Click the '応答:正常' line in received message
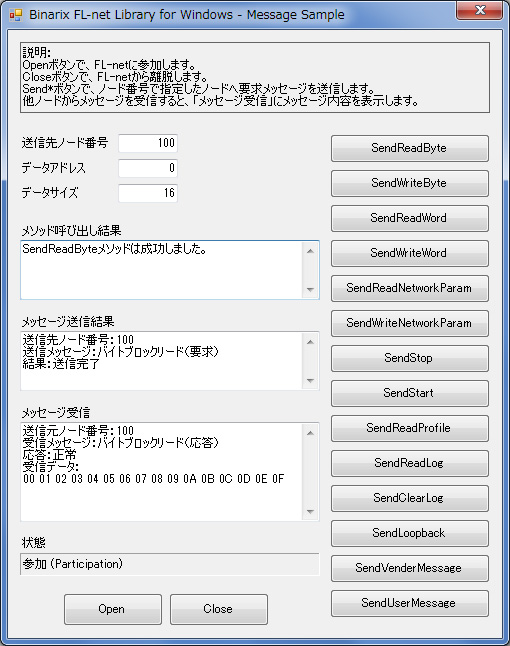The height and width of the screenshot is (646, 510). pyautogui.click(x=49, y=455)
